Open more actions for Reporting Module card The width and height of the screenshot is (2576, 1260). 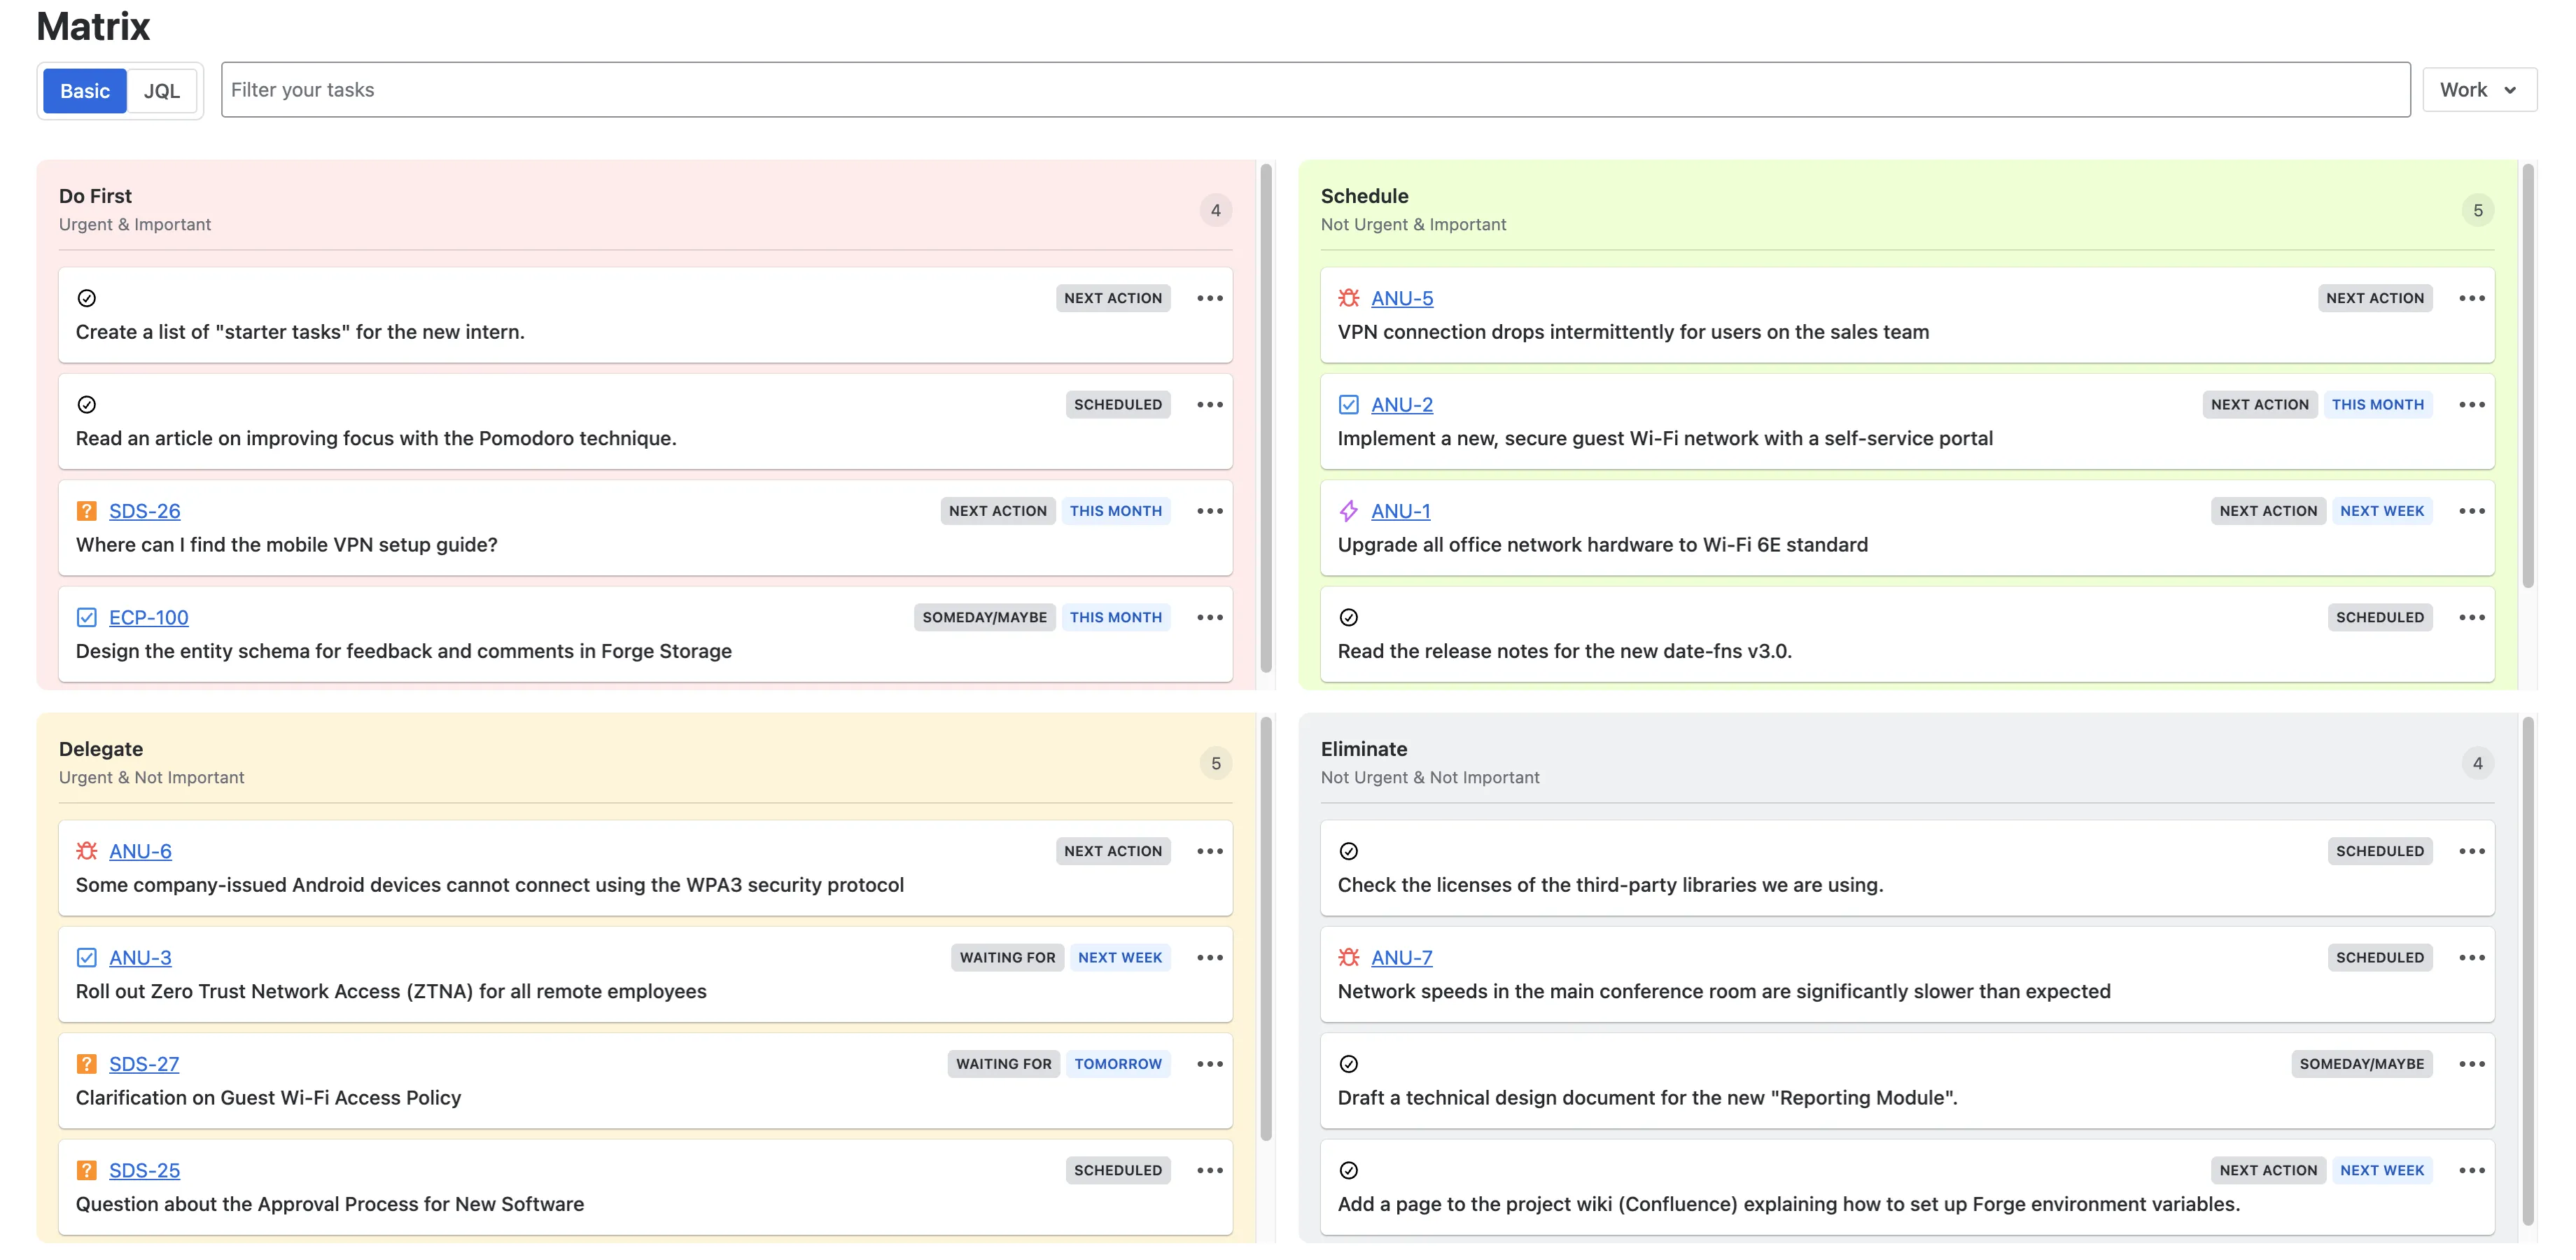coord(2472,1064)
